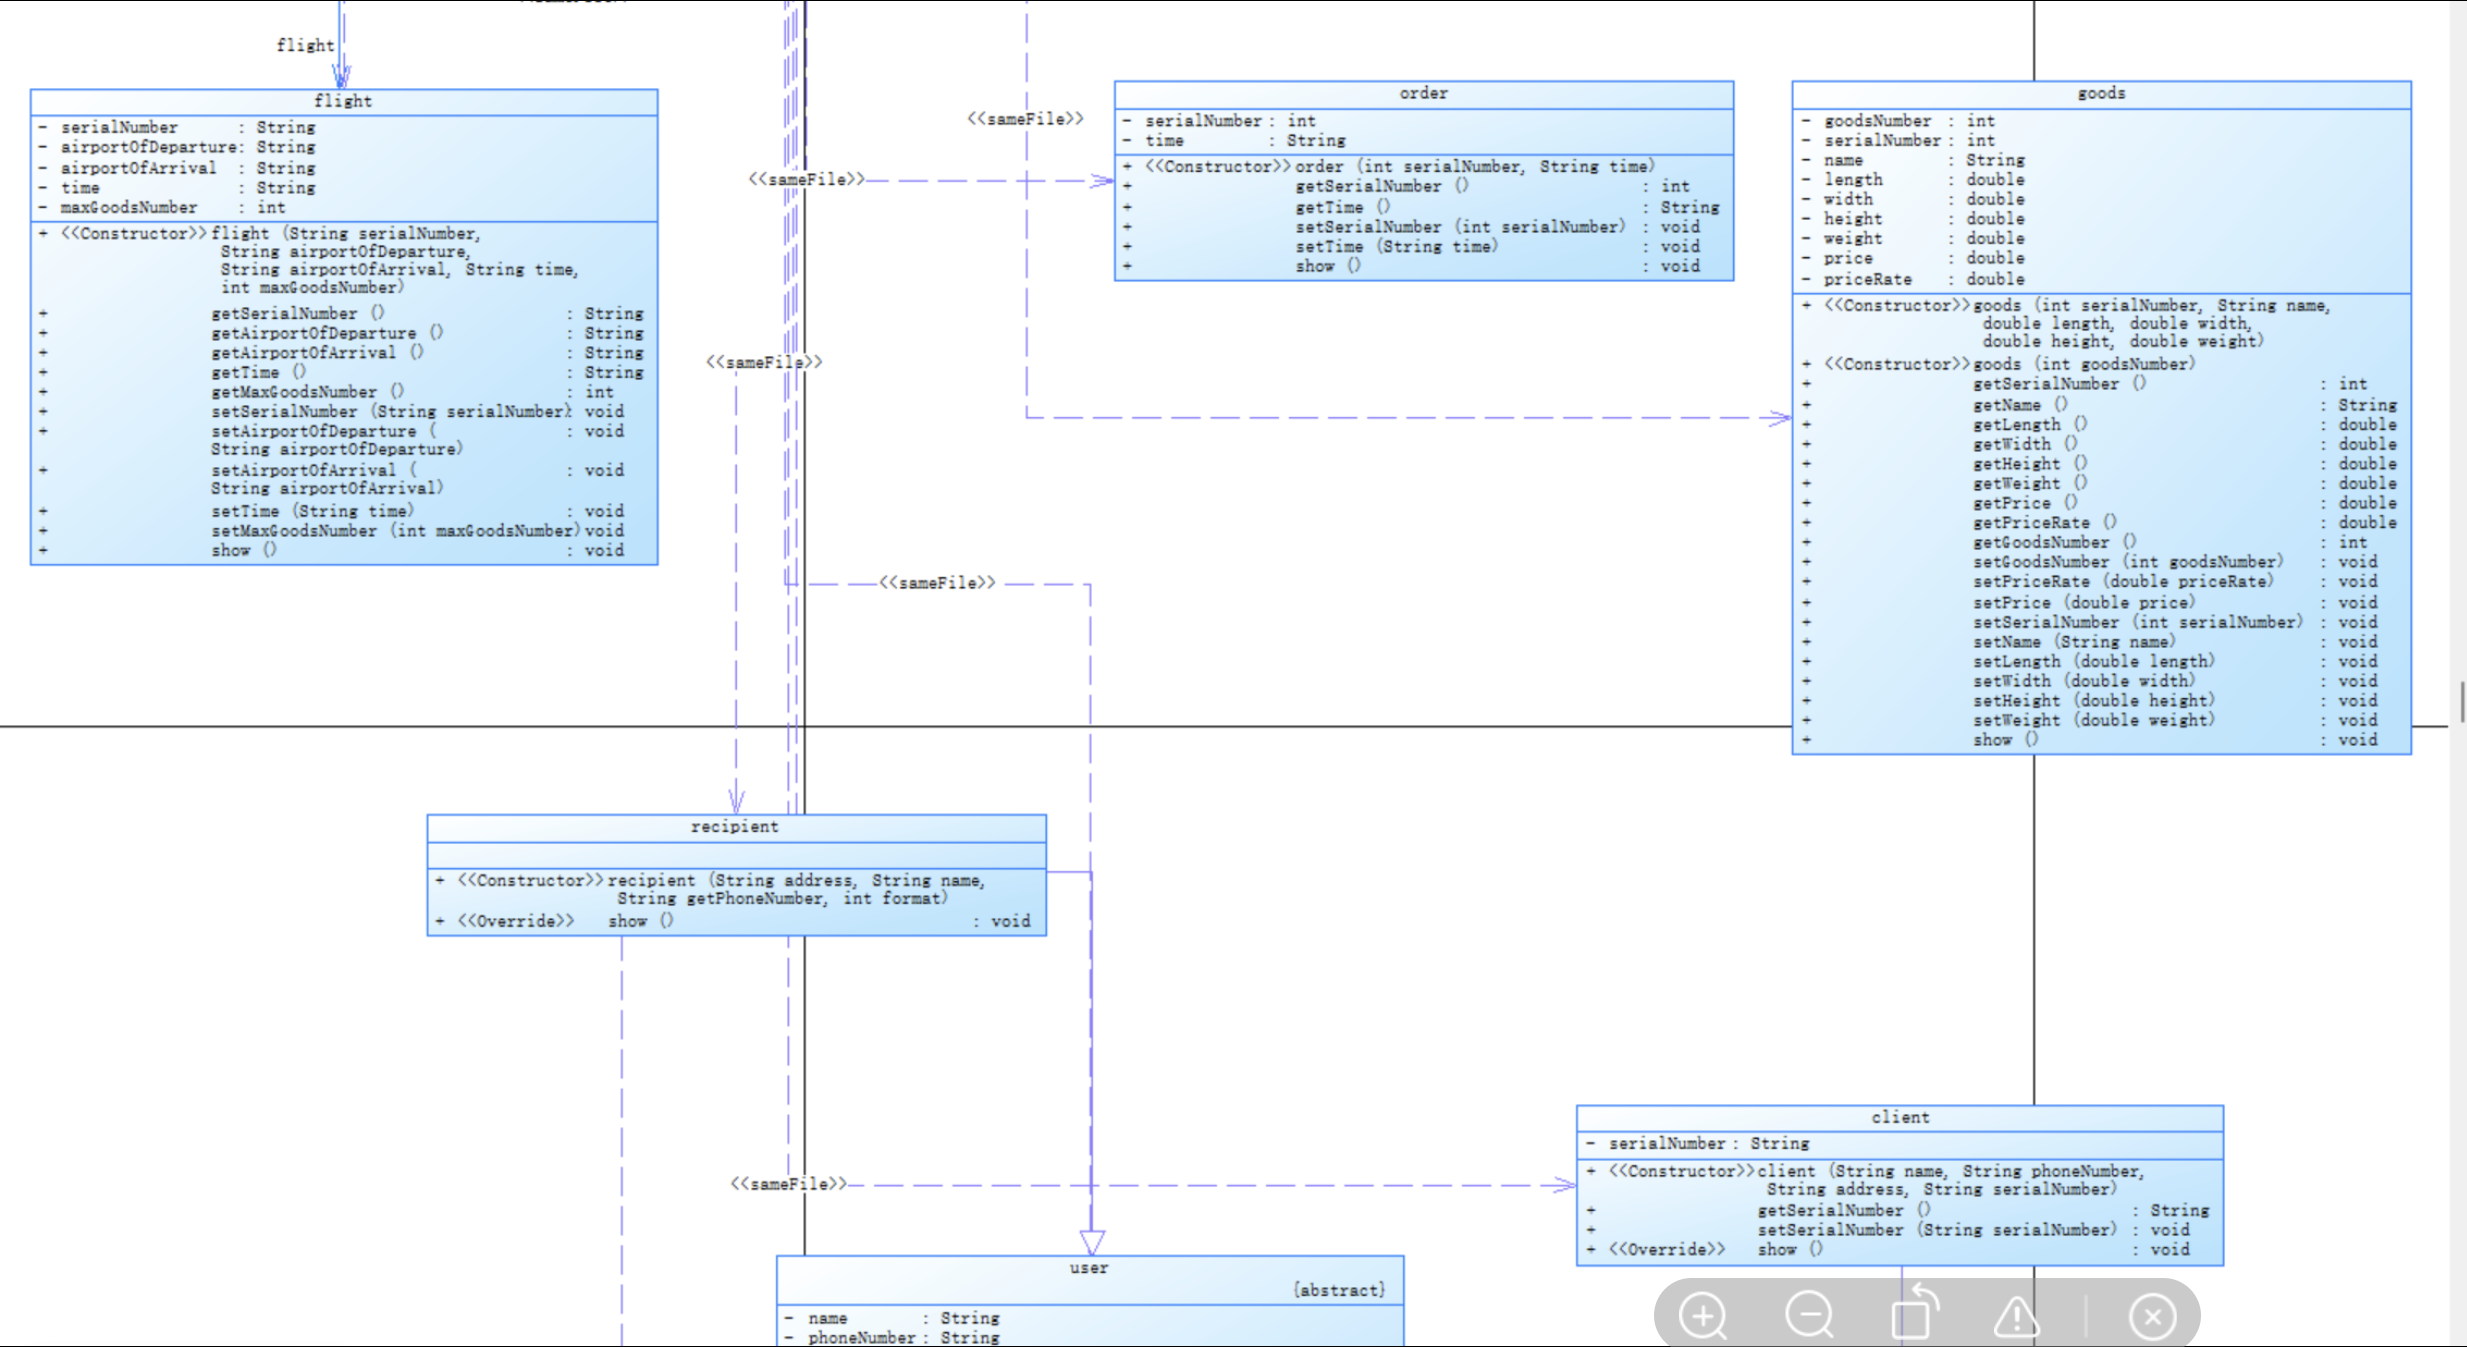The image size is (2467, 1347).
Task: Click getPriceRate method in goods class
Action: pos(2031,523)
